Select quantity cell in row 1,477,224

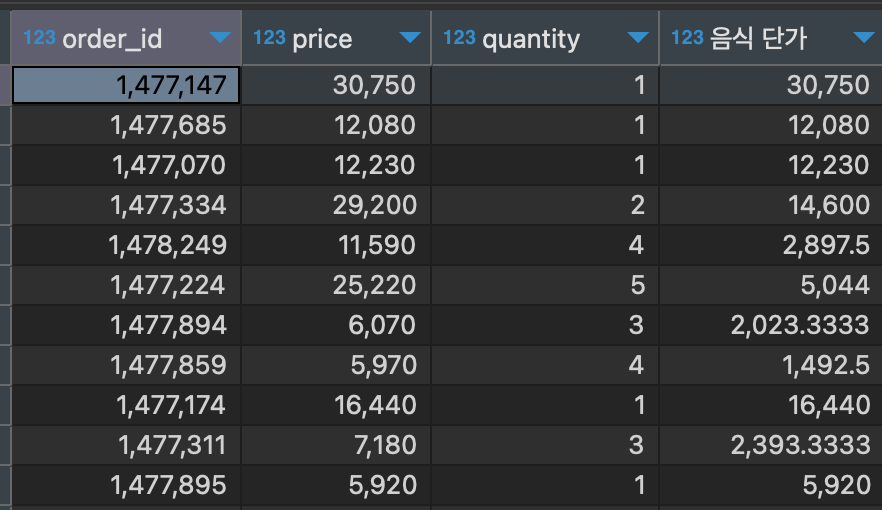click(545, 285)
